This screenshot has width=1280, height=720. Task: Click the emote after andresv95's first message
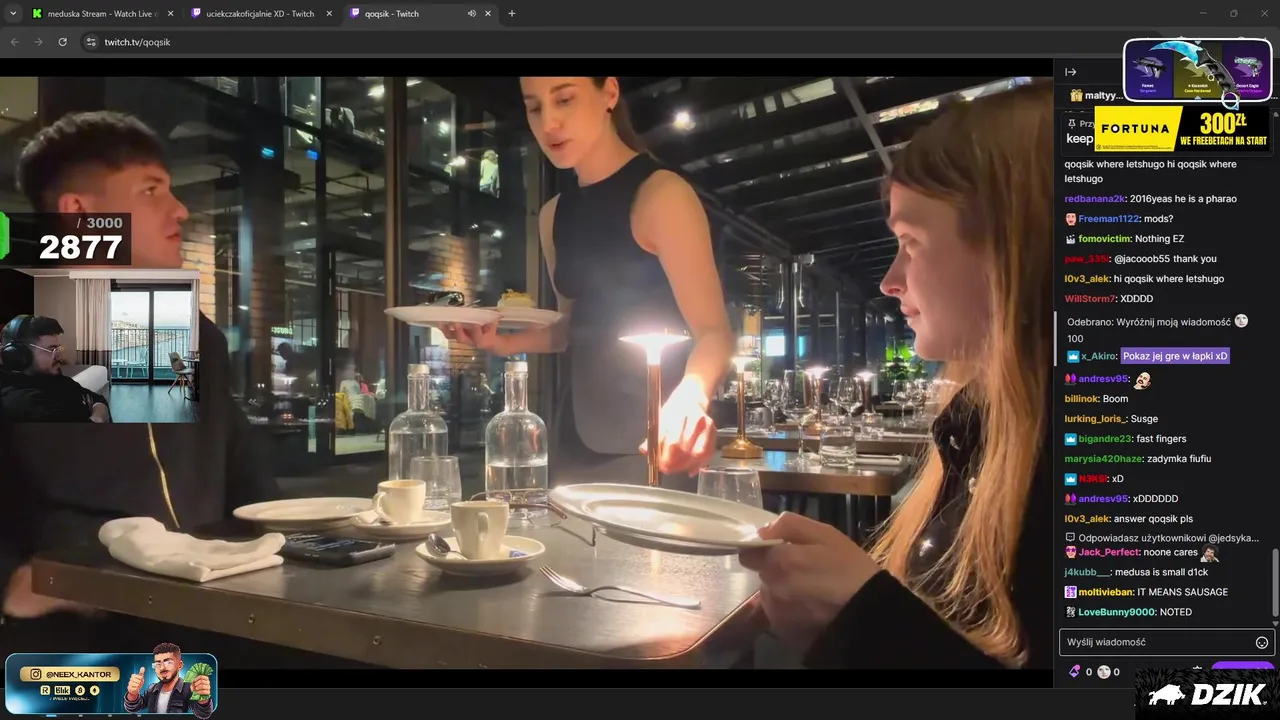(1142, 380)
